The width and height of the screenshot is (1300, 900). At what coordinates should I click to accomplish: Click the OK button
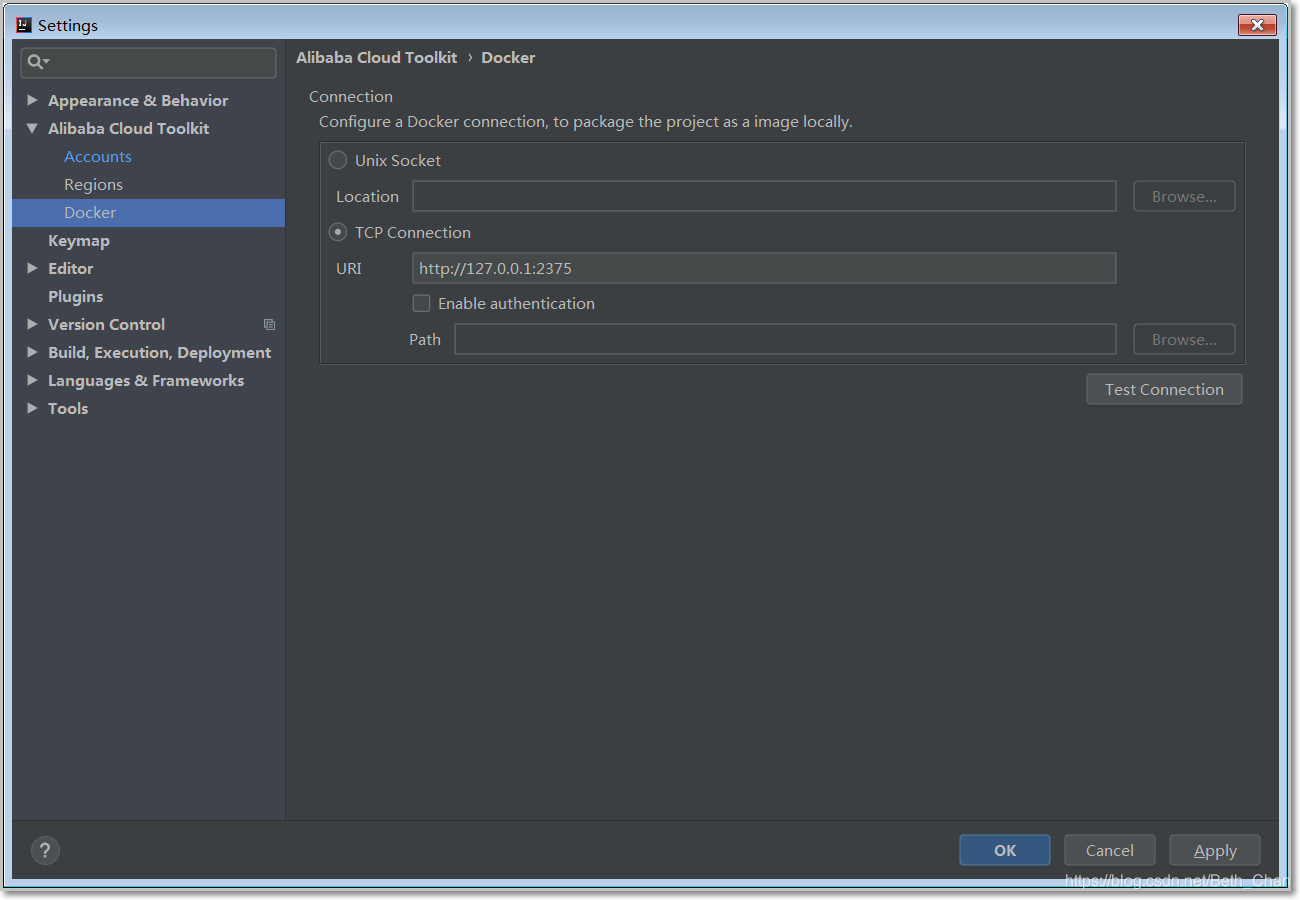click(x=1005, y=850)
